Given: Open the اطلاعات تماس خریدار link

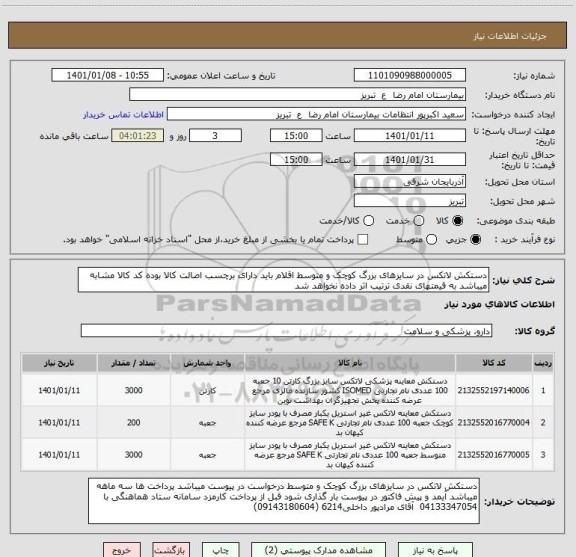Looking at the screenshot, I should (123, 115).
